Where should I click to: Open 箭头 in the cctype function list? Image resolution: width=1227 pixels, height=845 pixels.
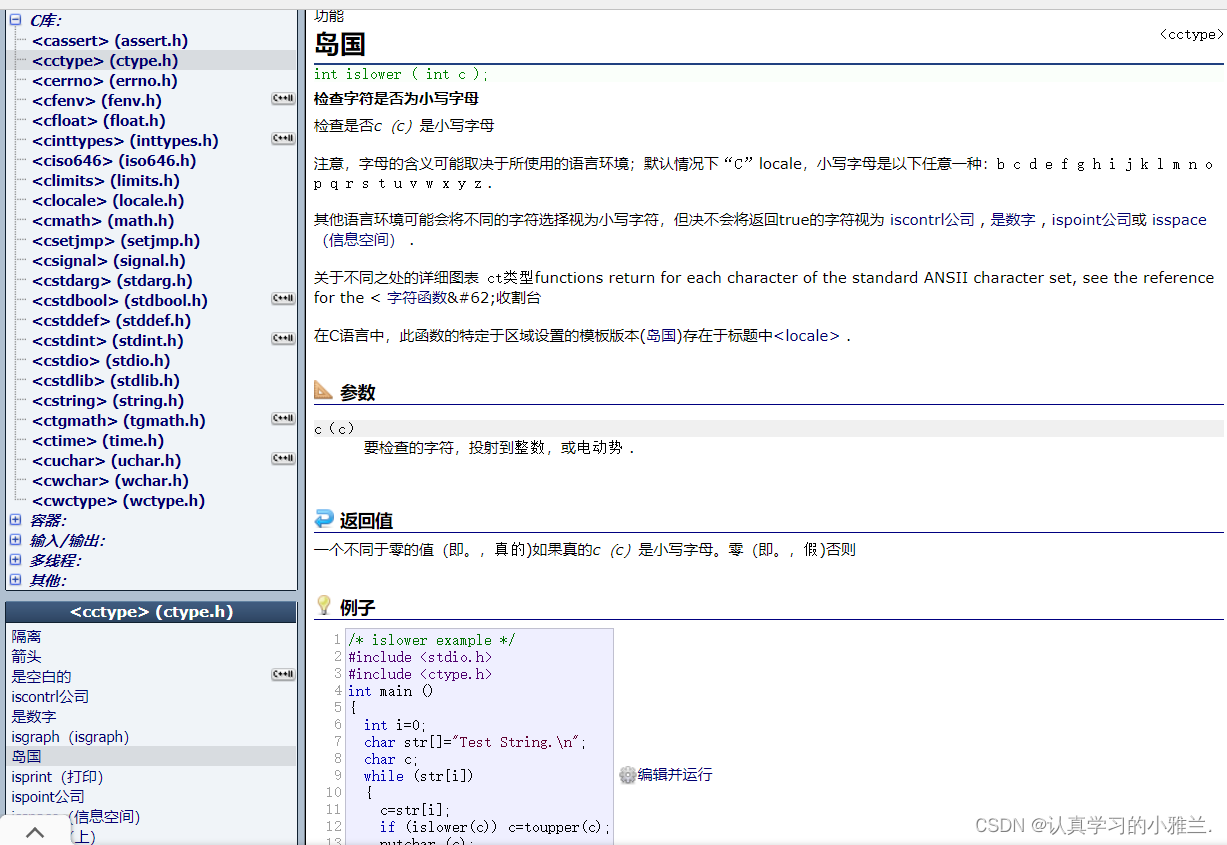26,657
